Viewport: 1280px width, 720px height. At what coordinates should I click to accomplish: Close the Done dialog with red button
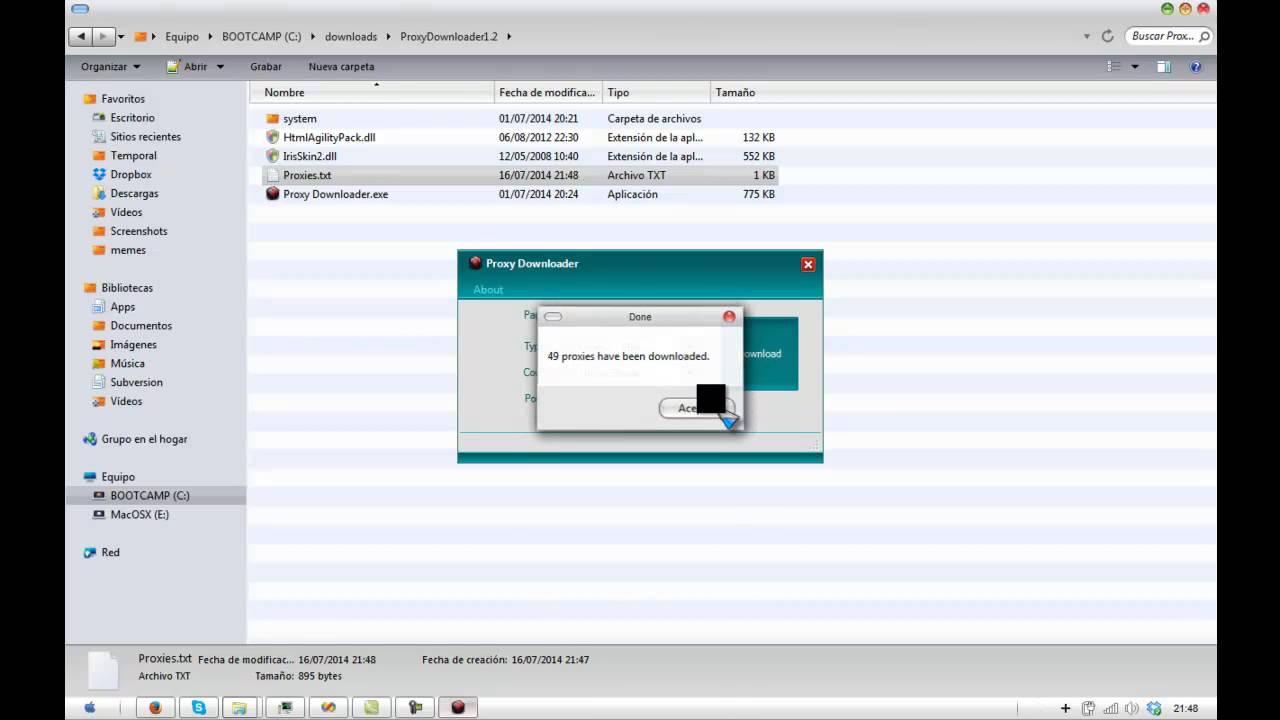point(729,316)
